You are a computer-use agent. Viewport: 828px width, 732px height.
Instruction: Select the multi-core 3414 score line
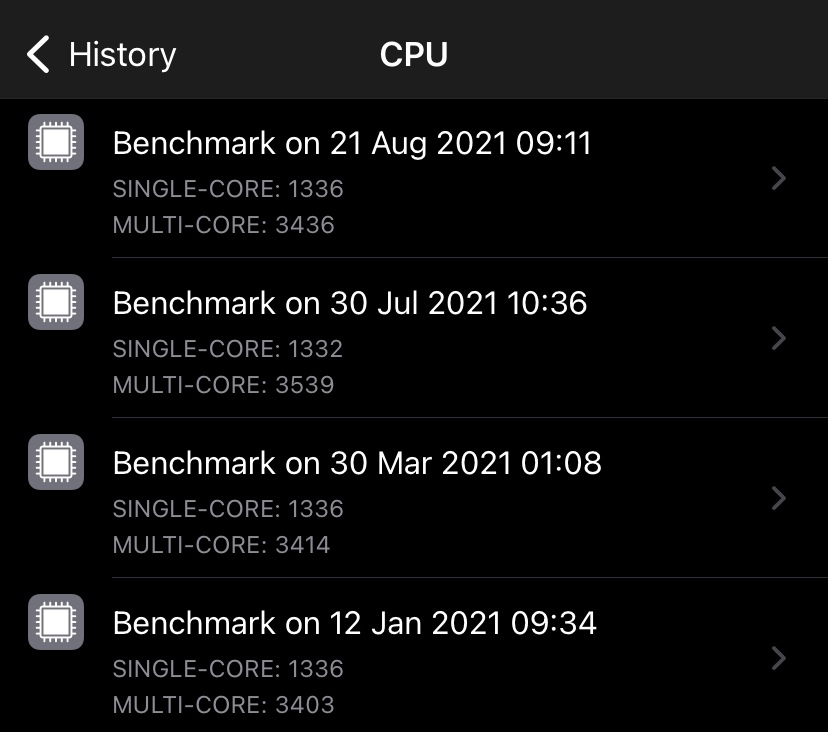(x=221, y=545)
